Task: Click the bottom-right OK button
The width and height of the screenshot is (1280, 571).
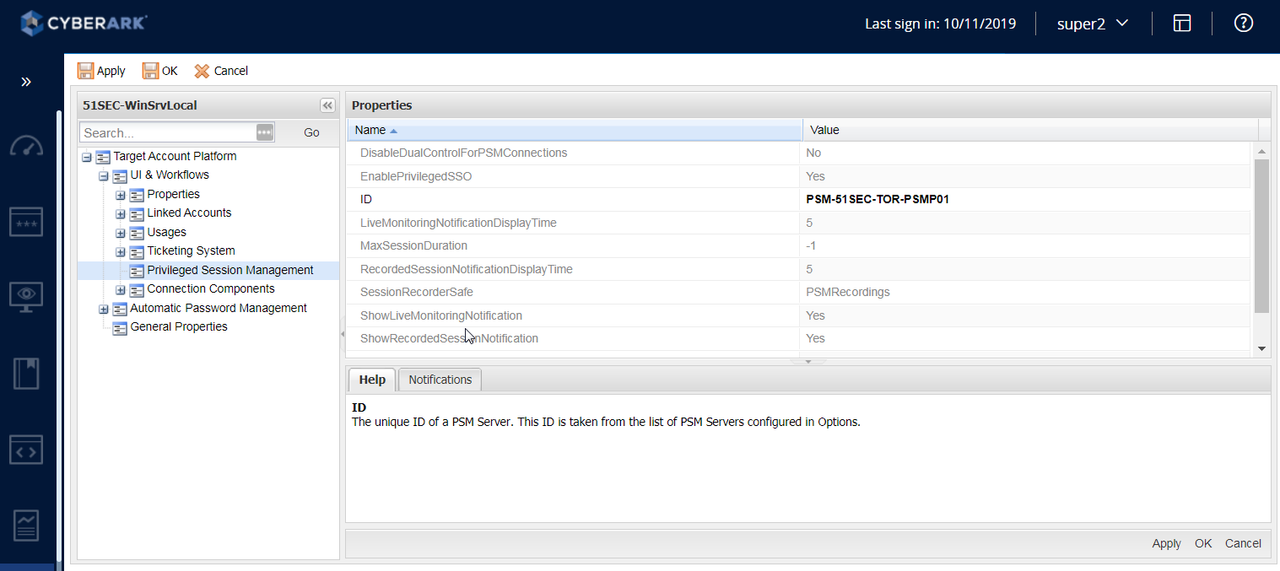Action: [1203, 543]
